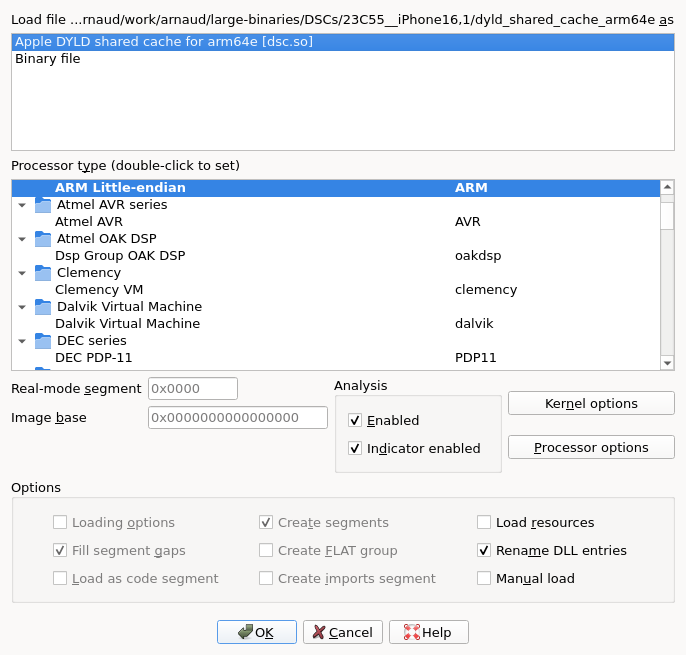This screenshot has height=655, width=686.
Task: Select Dalvik Virtual Machine processor entry with dalvik ID
Action: (x=336, y=324)
